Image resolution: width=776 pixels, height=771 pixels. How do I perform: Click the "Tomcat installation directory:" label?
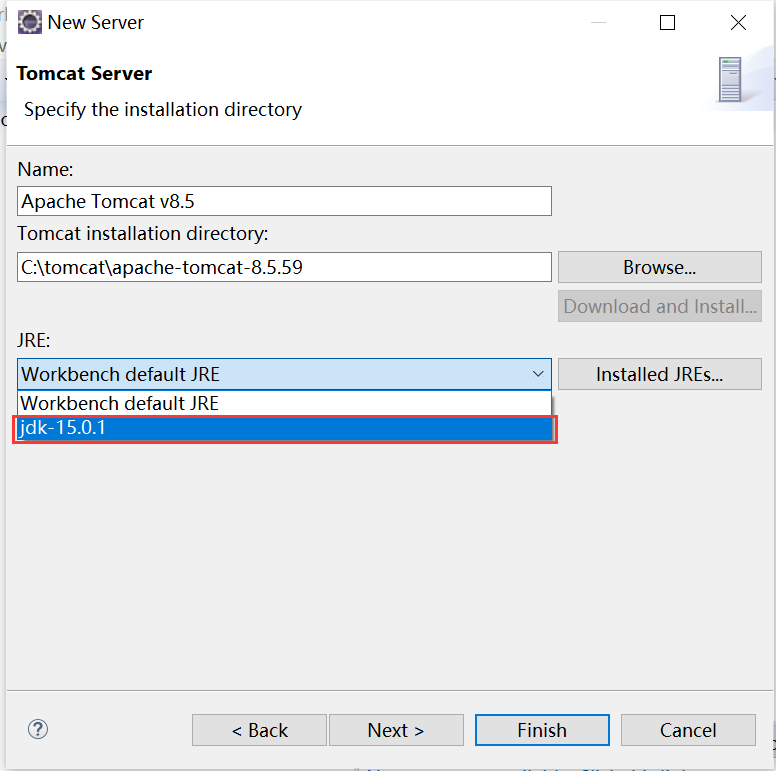pos(143,233)
